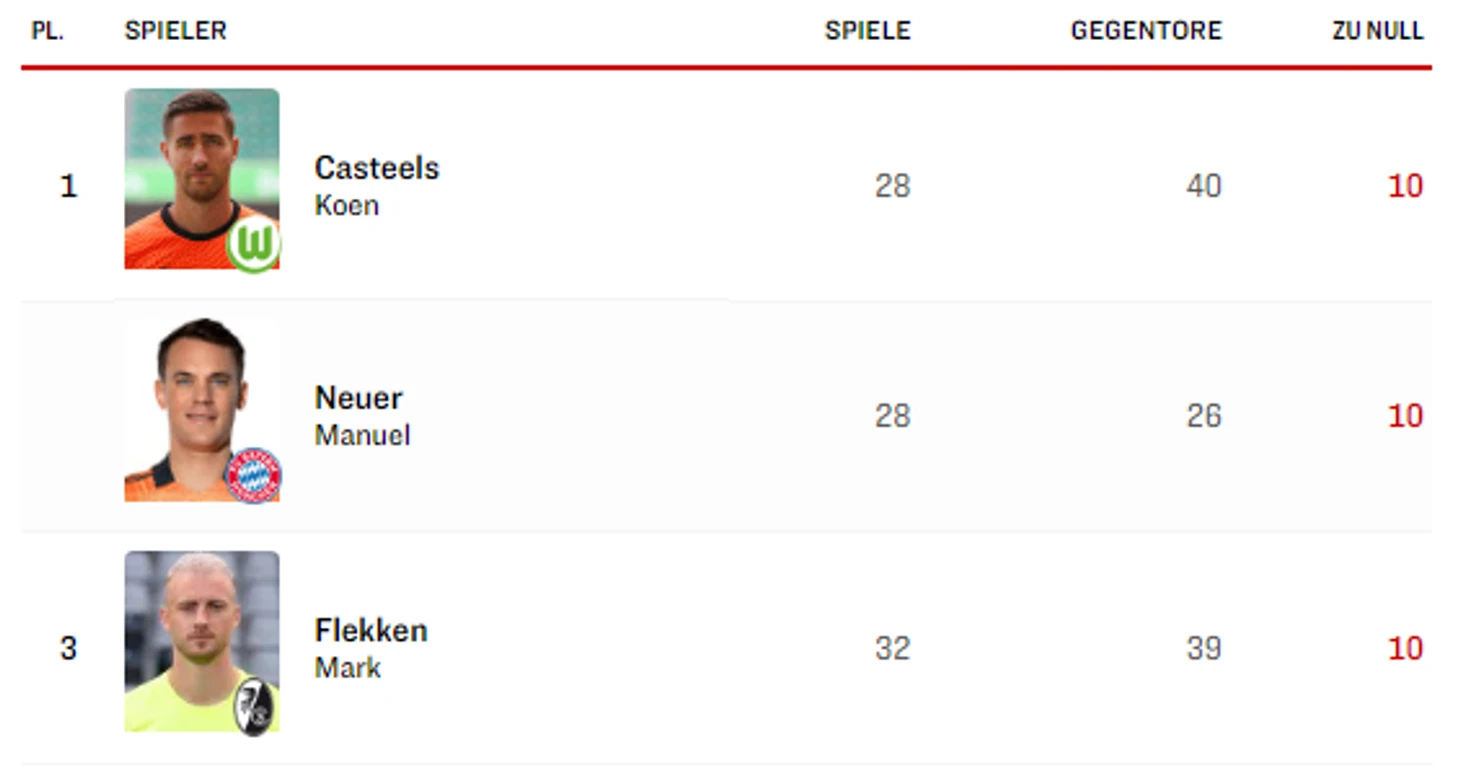
Task: Click rank number 3 in Flekken row
Action: tap(68, 648)
